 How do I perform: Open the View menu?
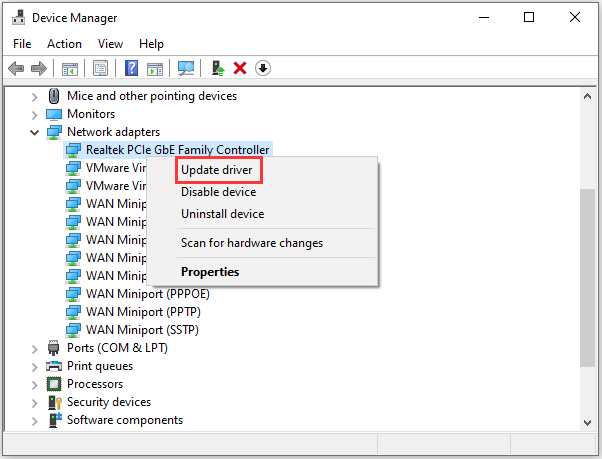point(110,44)
